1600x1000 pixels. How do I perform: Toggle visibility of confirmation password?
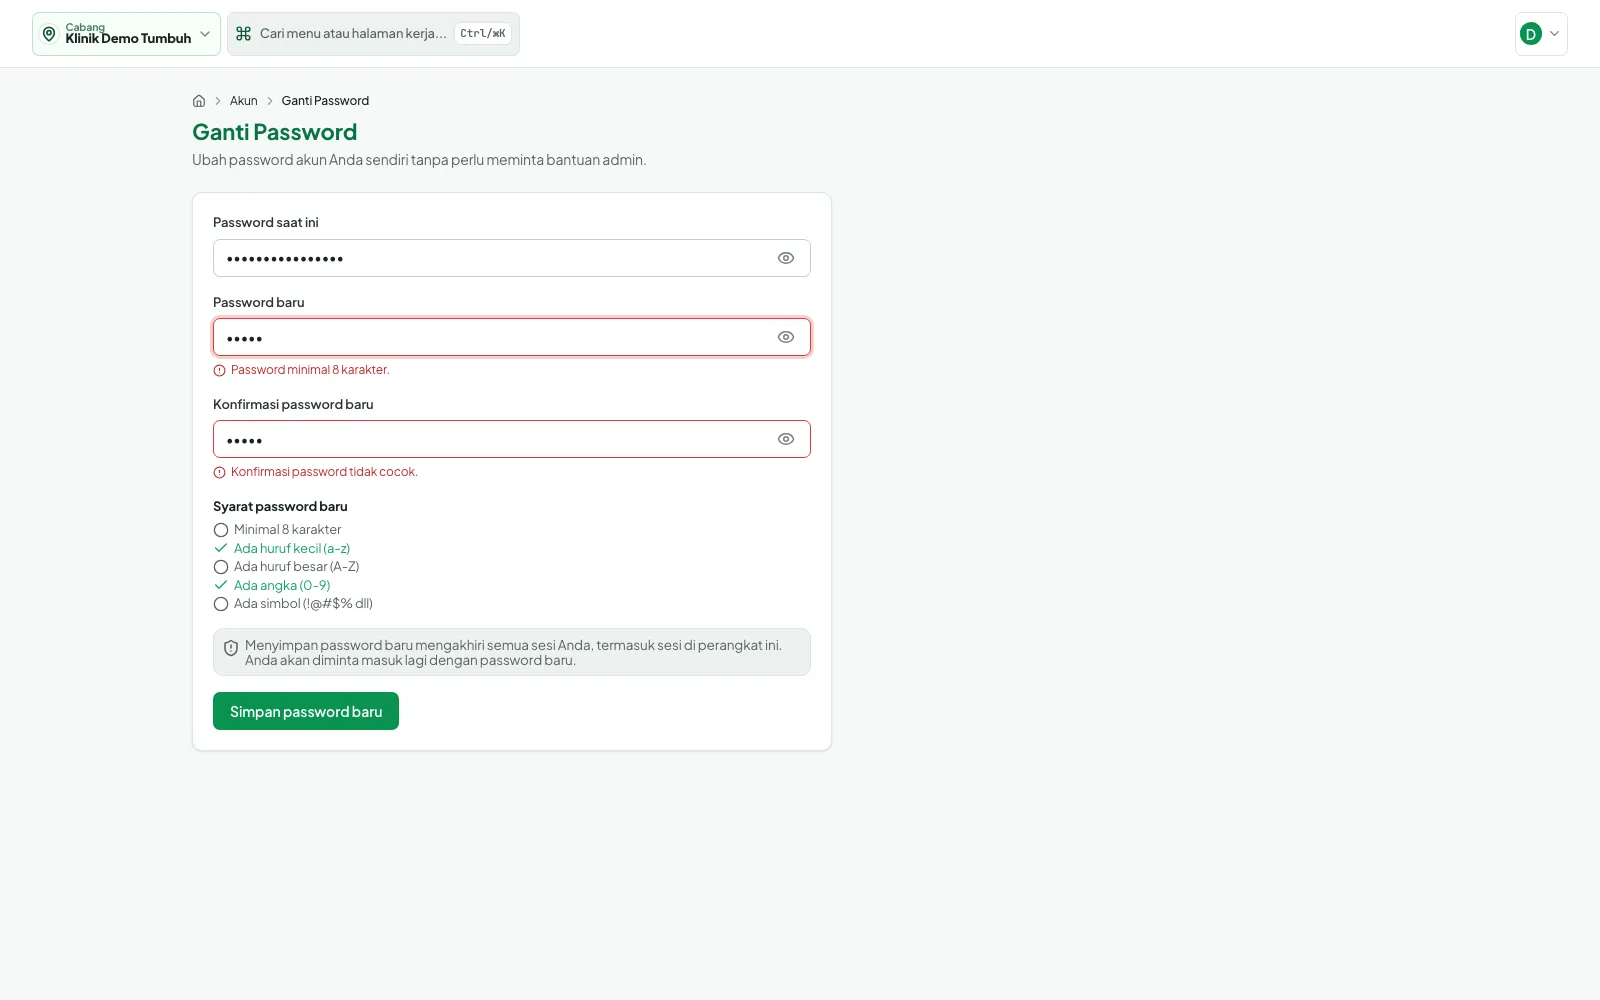[x=786, y=439]
